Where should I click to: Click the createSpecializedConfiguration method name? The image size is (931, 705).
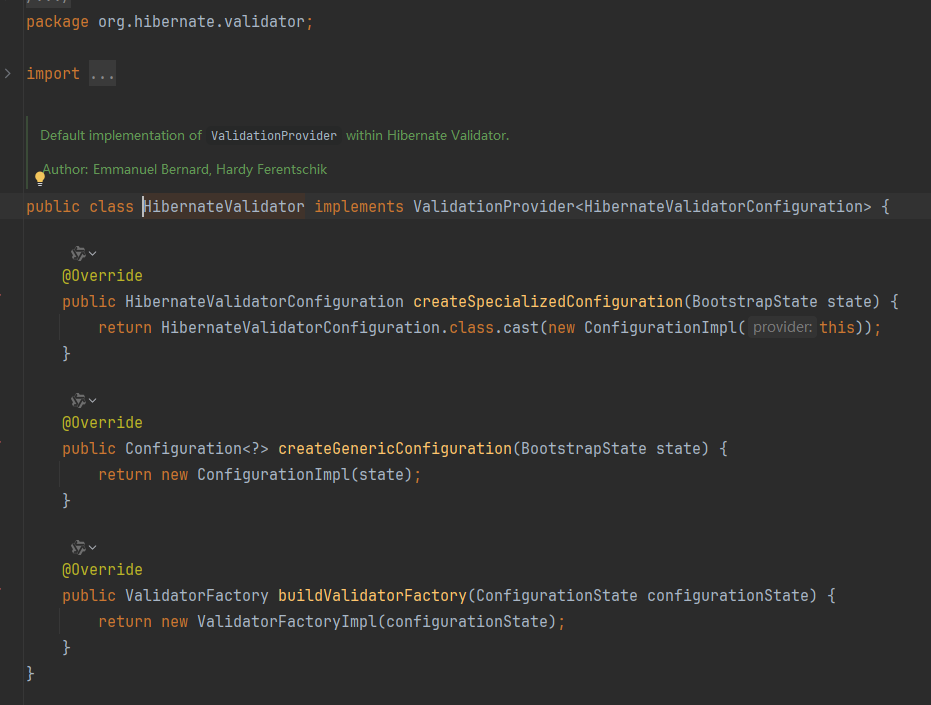tap(548, 302)
